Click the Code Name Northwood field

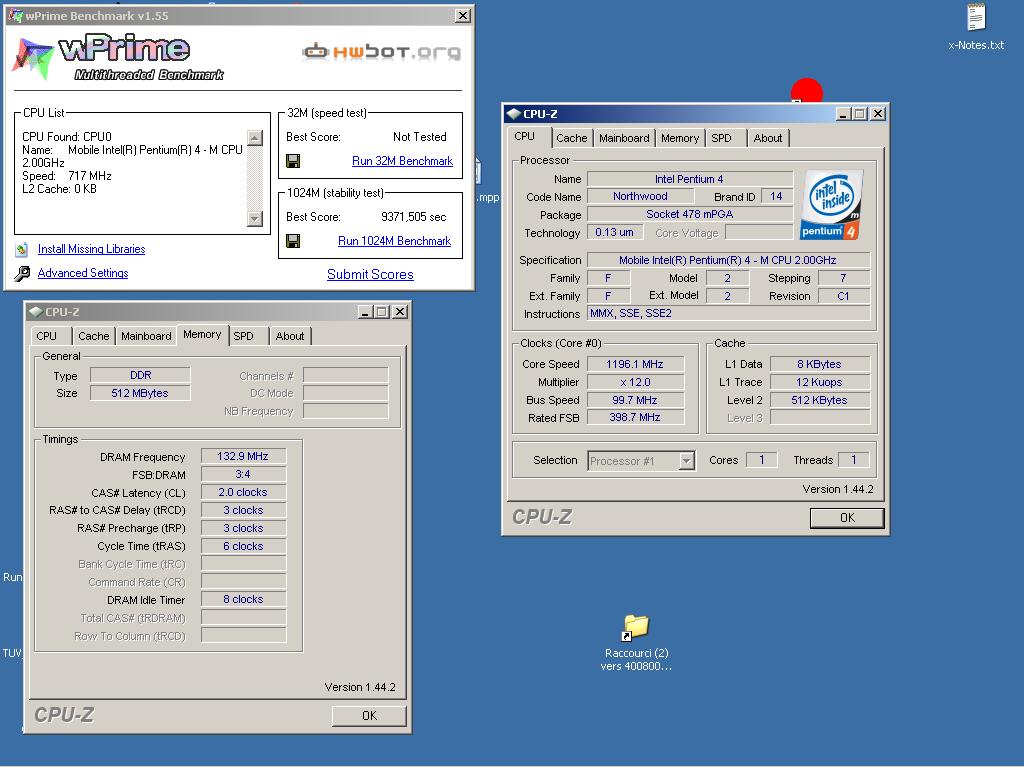click(640, 196)
